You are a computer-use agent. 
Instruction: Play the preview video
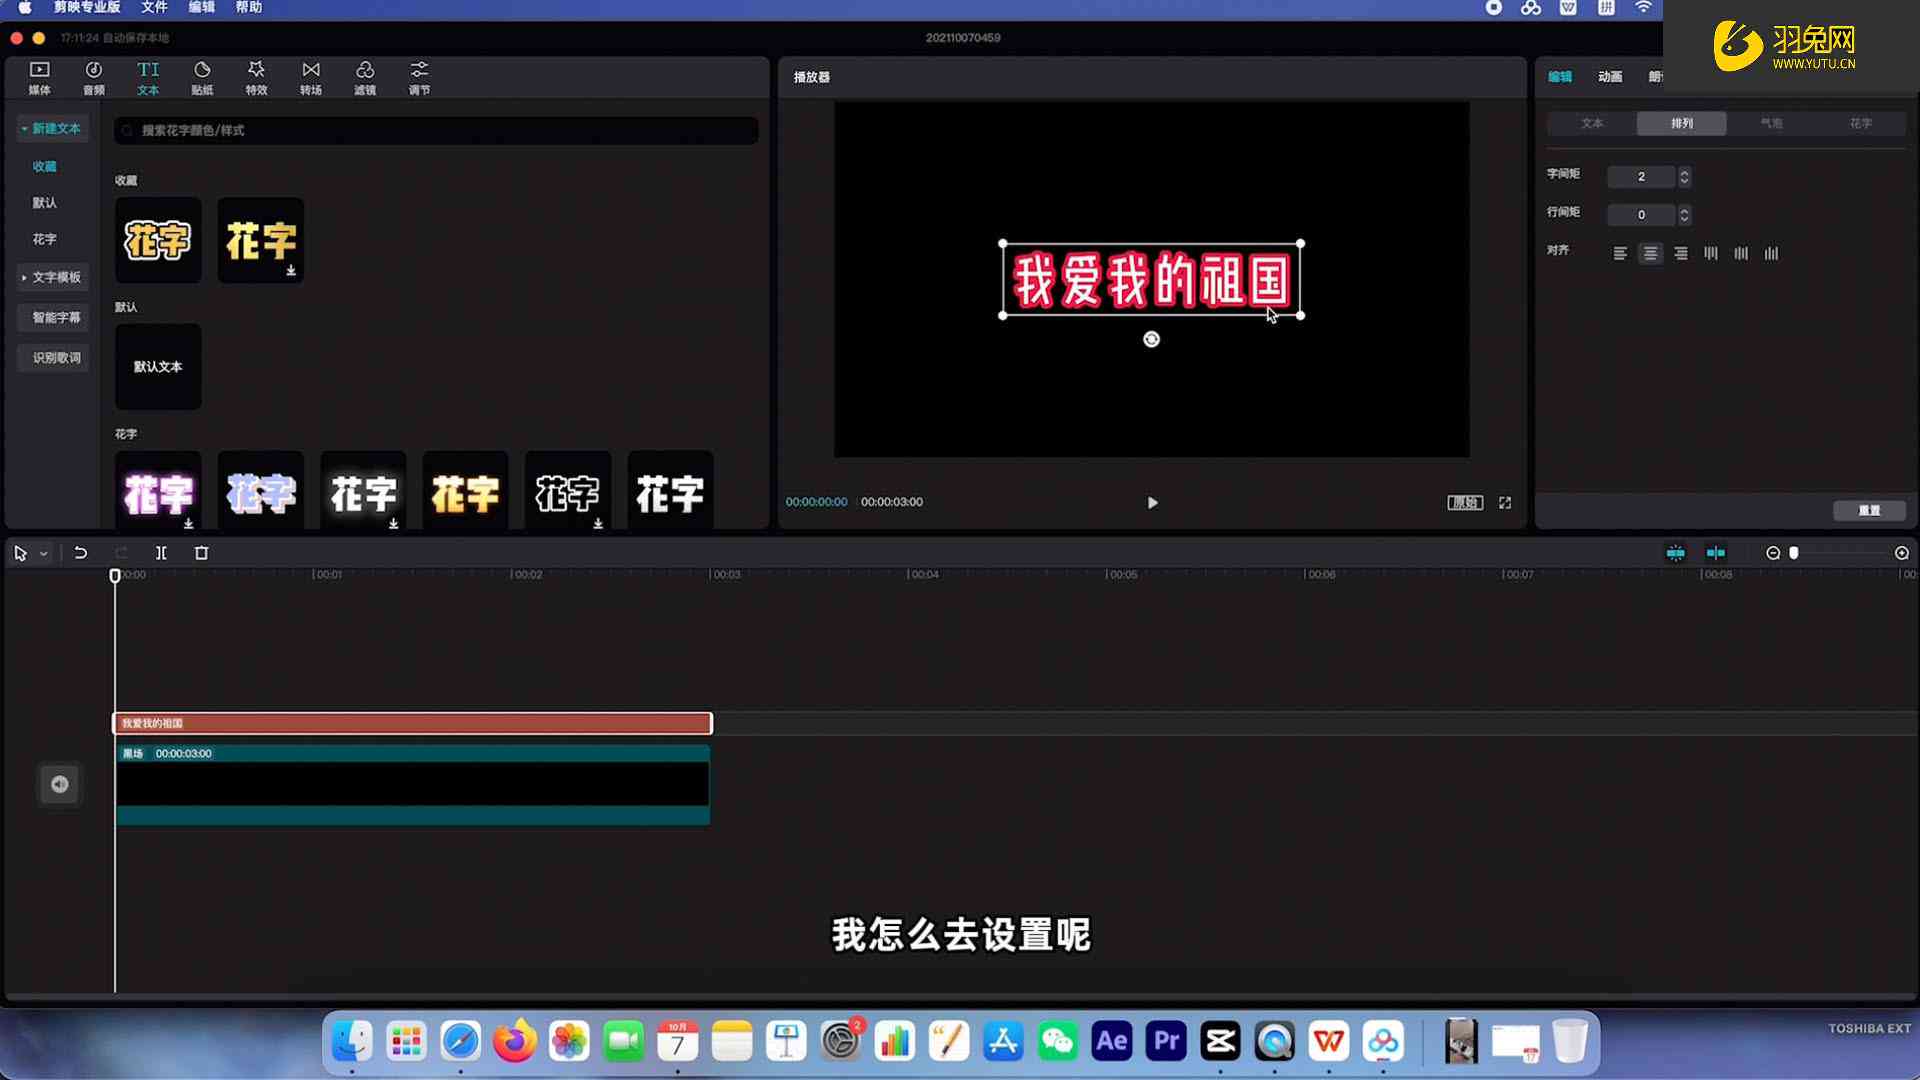coord(1152,503)
